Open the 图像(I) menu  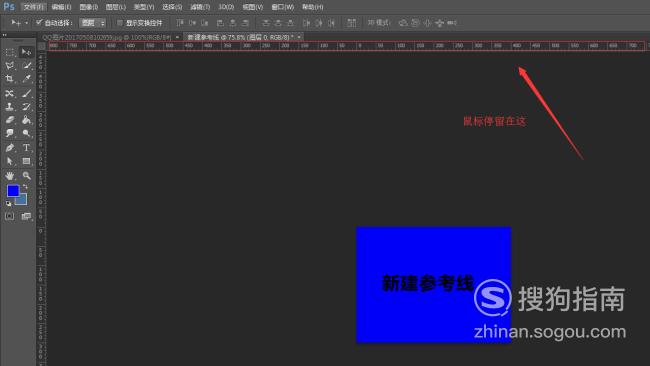point(89,7)
